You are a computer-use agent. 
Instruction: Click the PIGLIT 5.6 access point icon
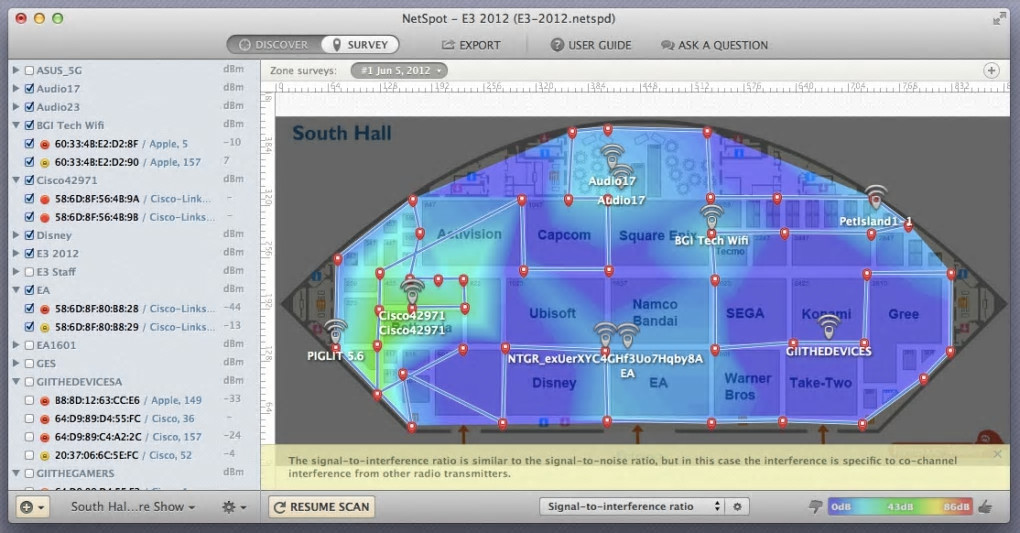336,333
